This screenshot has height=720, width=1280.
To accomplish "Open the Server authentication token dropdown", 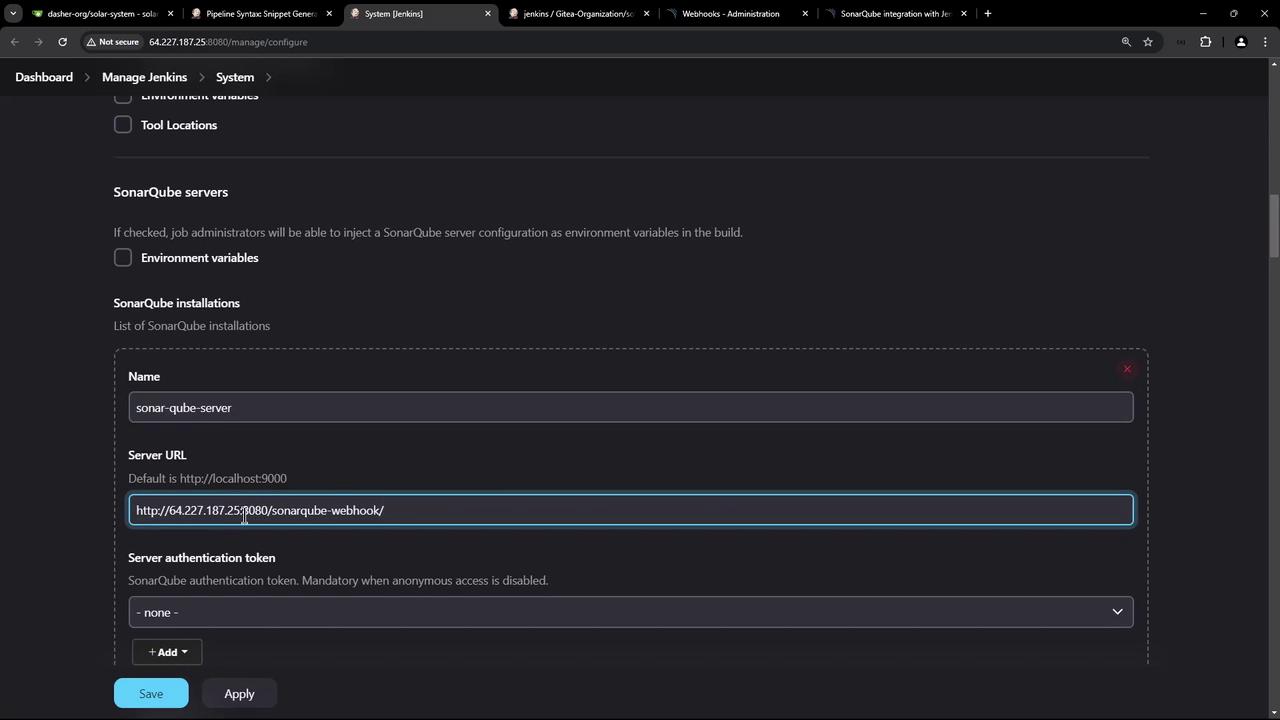I will pos(630,612).
